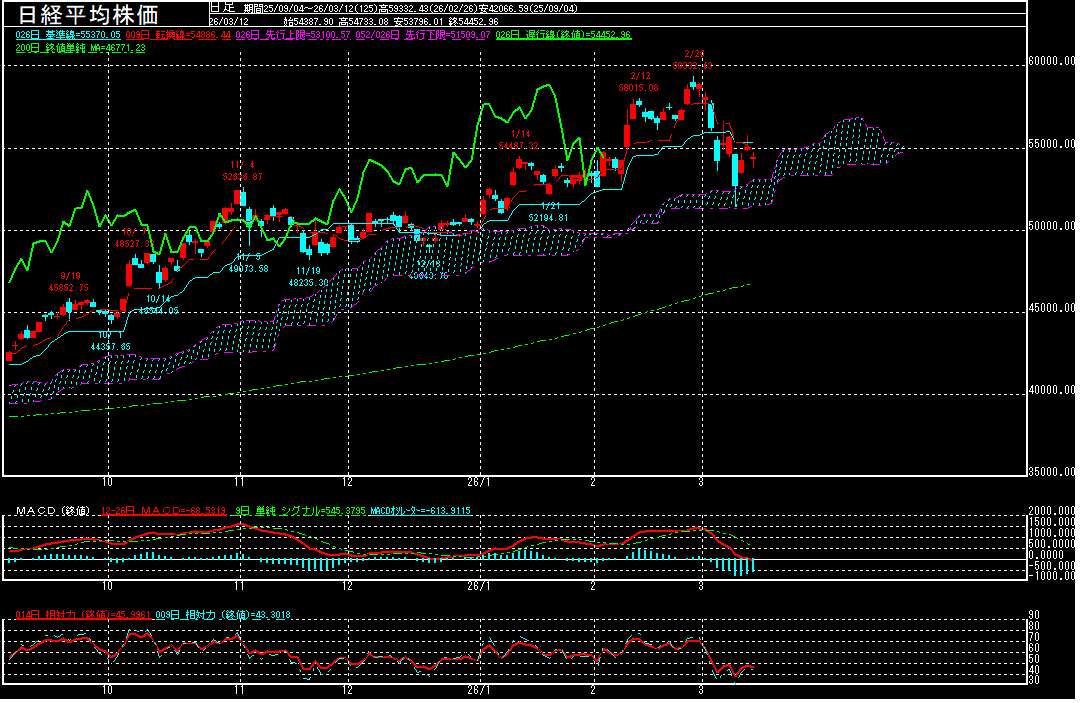The height and width of the screenshot is (703, 1080).
Task: Select the 日足 timeframe label
Action: (222, 7)
